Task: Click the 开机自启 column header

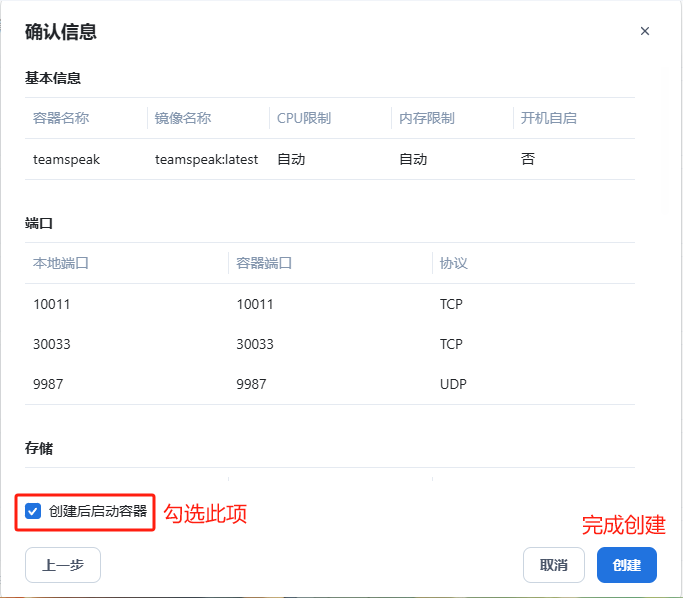Action: 549,118
